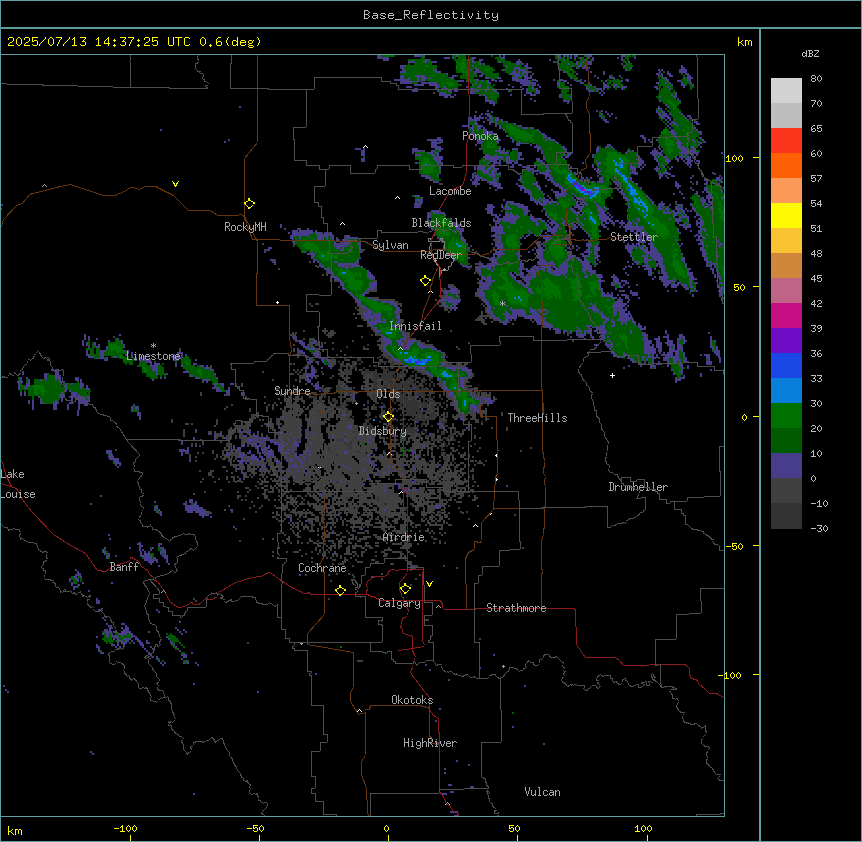Pick the bright yellow 51-54 dBZ legend swatch
The image size is (862, 842).
(x=786, y=216)
